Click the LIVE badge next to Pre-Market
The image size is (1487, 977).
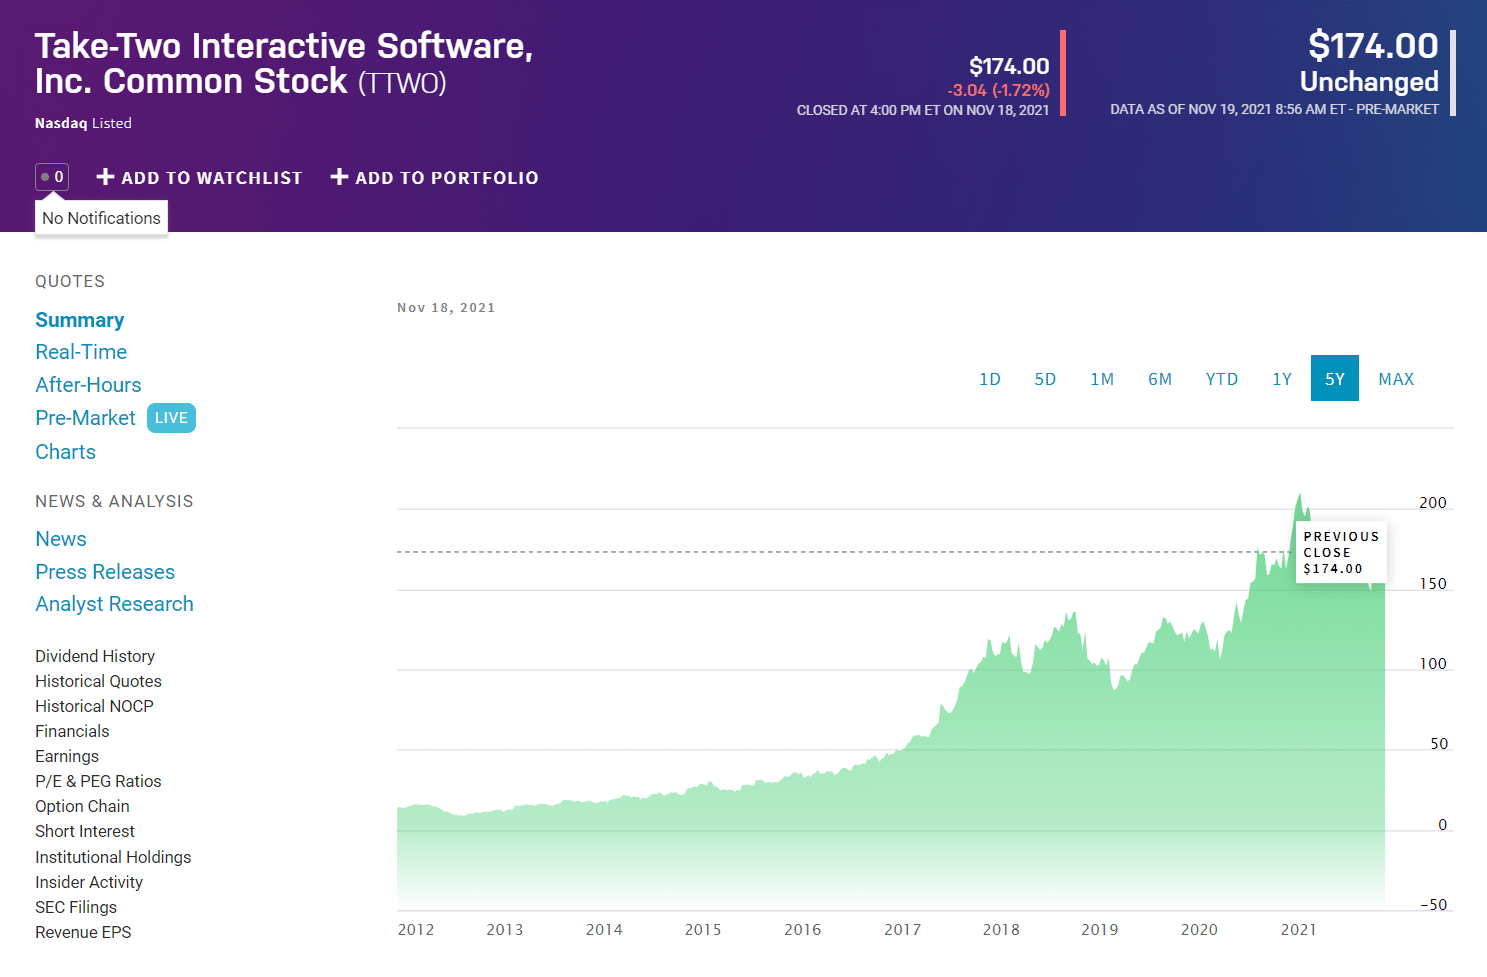171,418
